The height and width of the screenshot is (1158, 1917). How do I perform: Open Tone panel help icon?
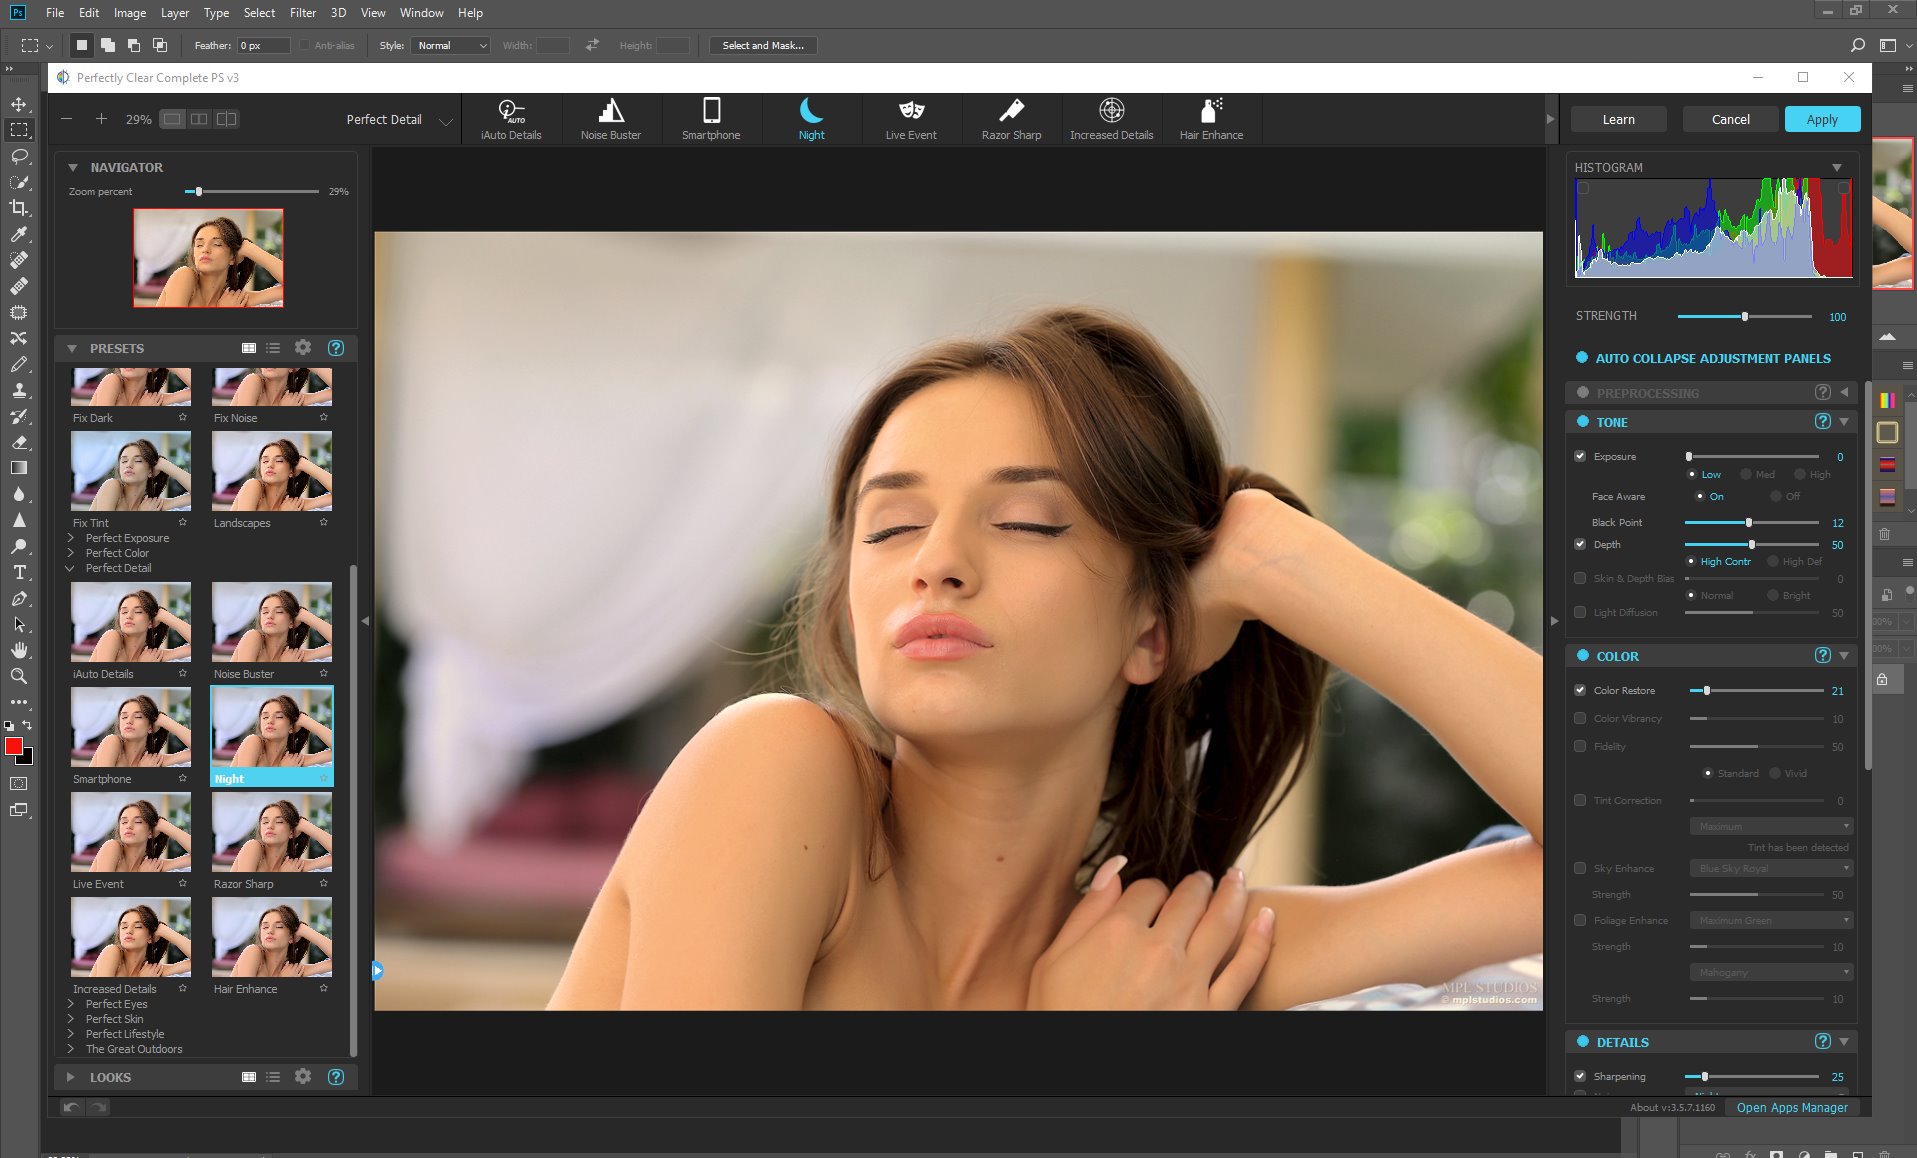[1822, 422]
